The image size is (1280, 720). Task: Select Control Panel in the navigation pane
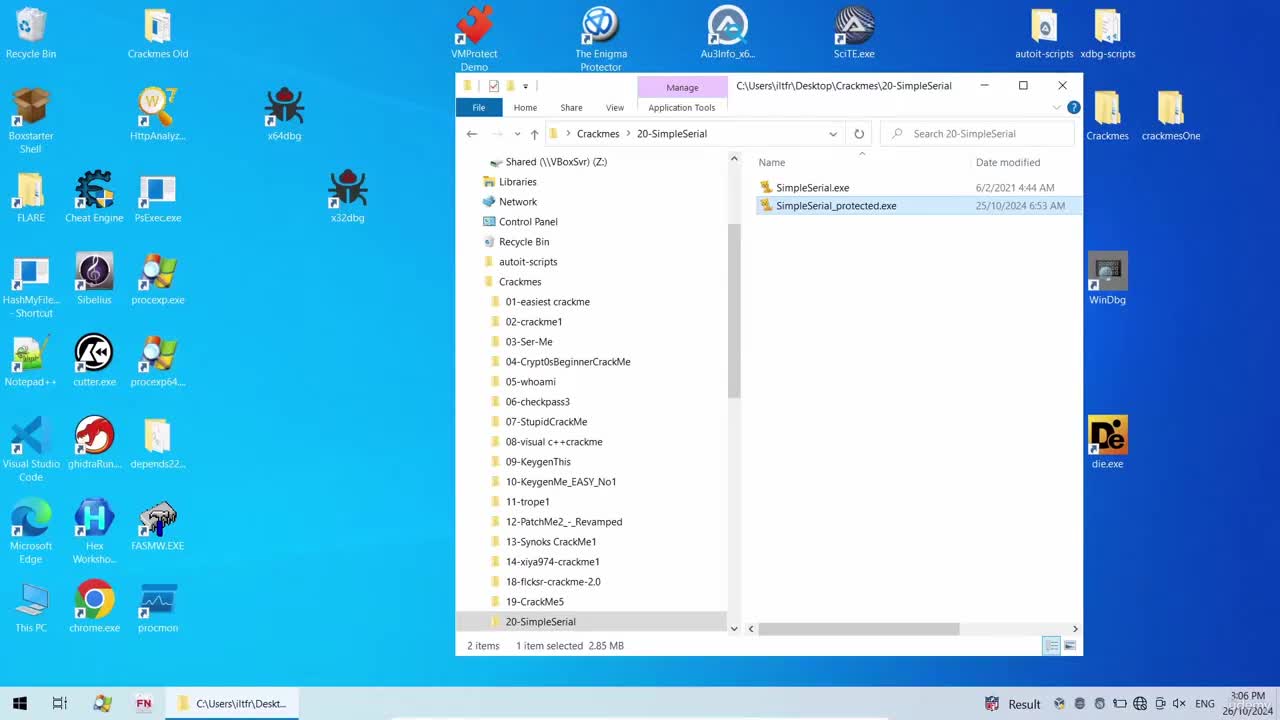tap(528, 222)
